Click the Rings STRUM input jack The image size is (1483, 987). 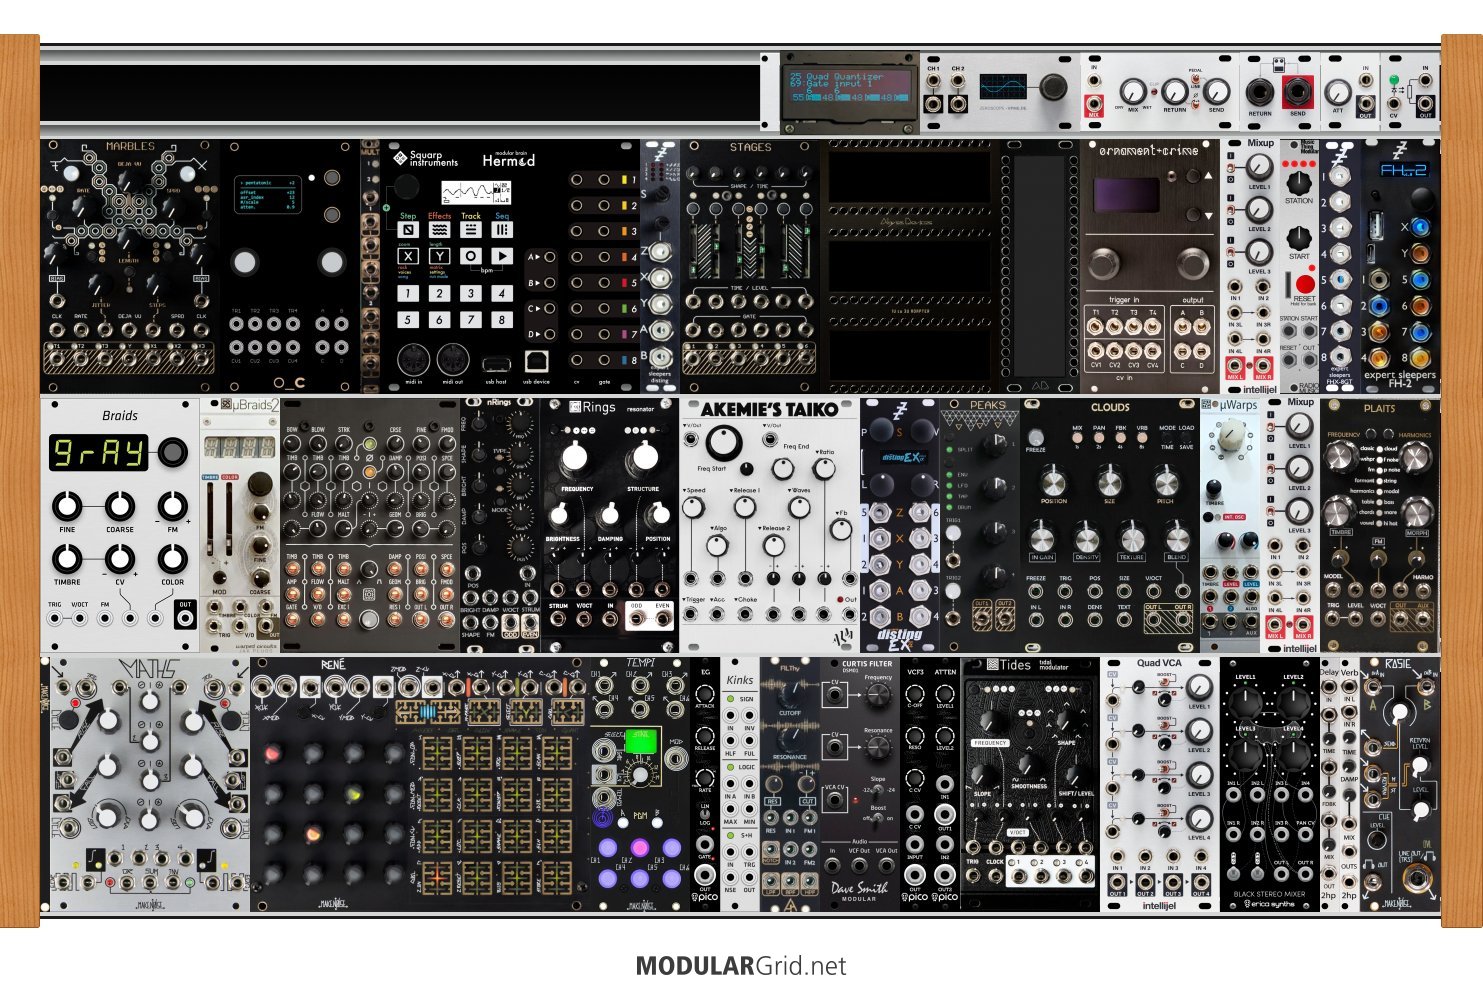point(558,620)
